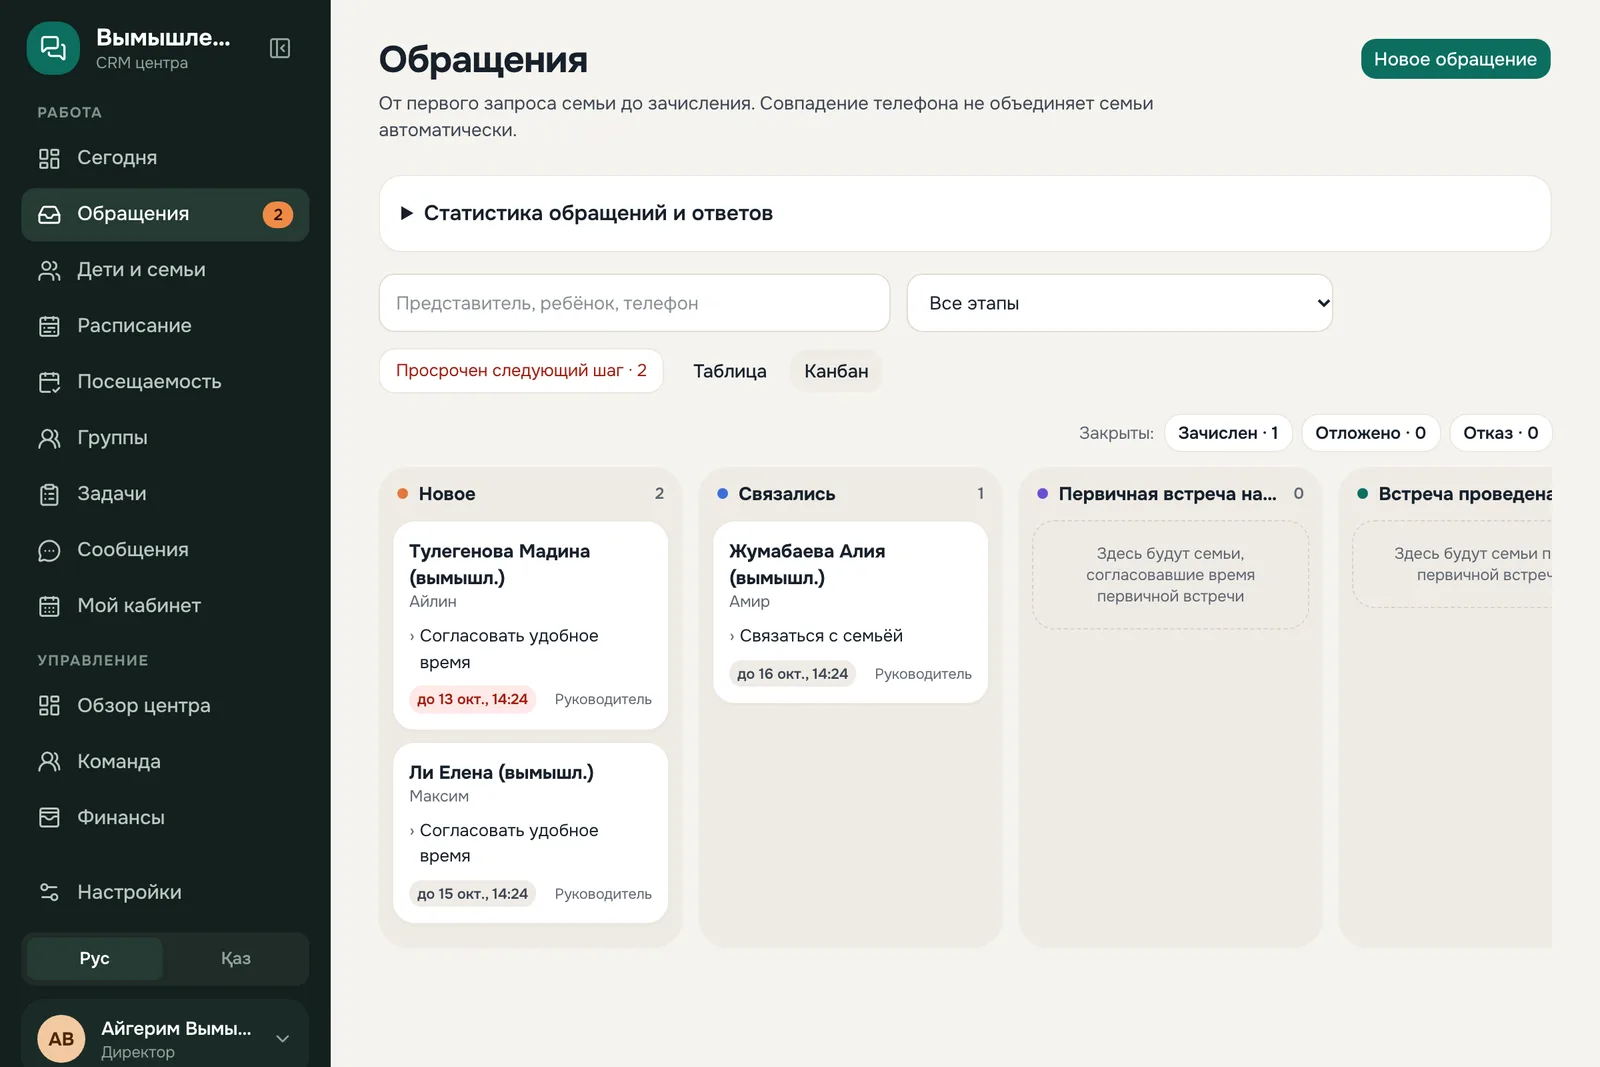This screenshot has height=1067, width=1600.
Task: Click child name Максим
Action: (x=439, y=796)
